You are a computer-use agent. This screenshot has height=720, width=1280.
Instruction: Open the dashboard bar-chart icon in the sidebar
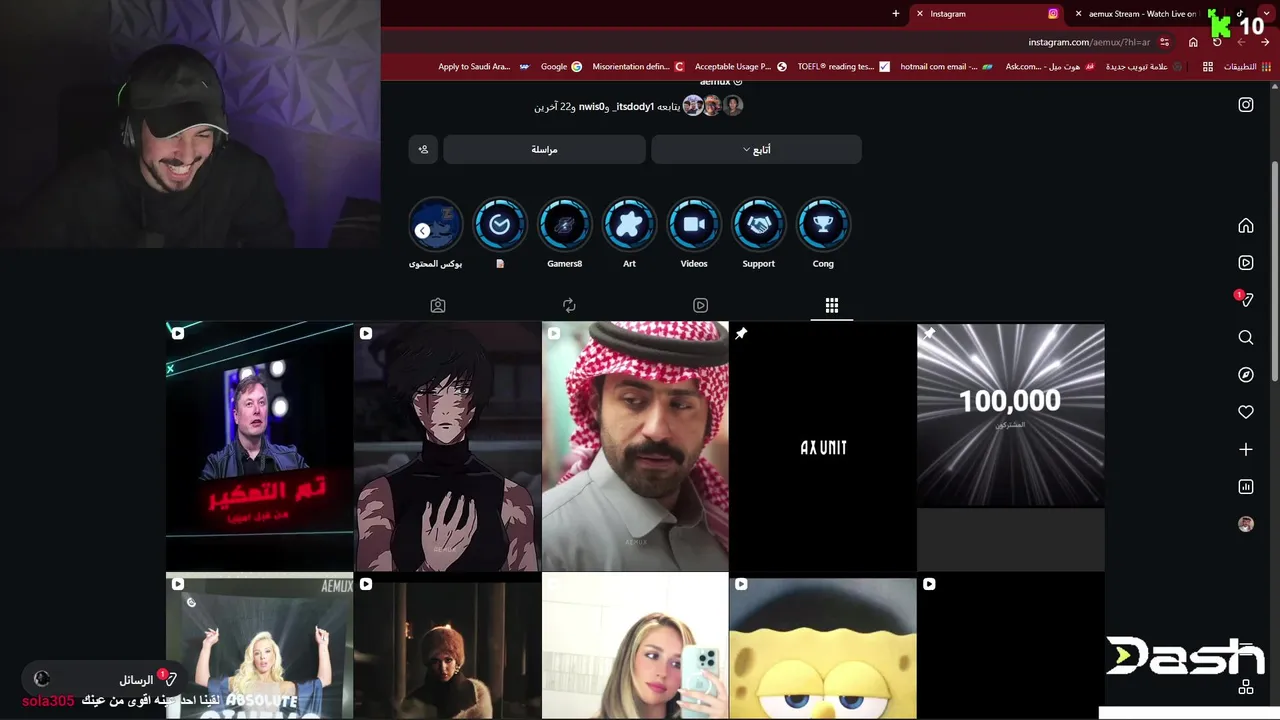pos(1246,487)
